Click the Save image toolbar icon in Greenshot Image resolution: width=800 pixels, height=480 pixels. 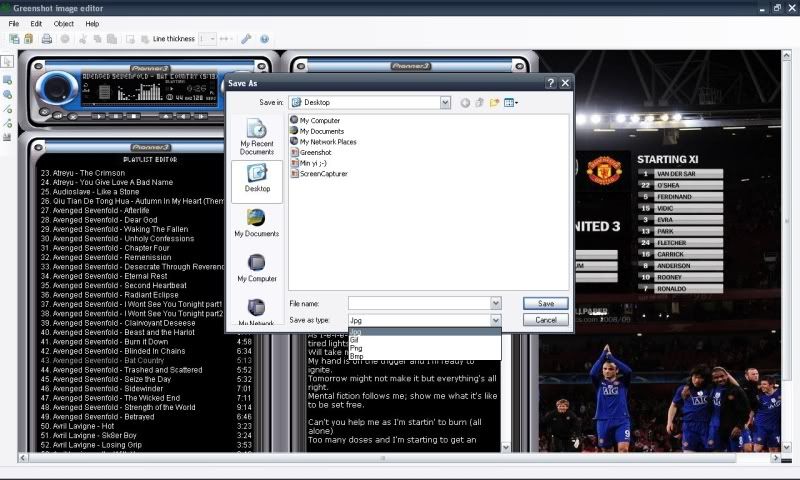(x=14, y=39)
